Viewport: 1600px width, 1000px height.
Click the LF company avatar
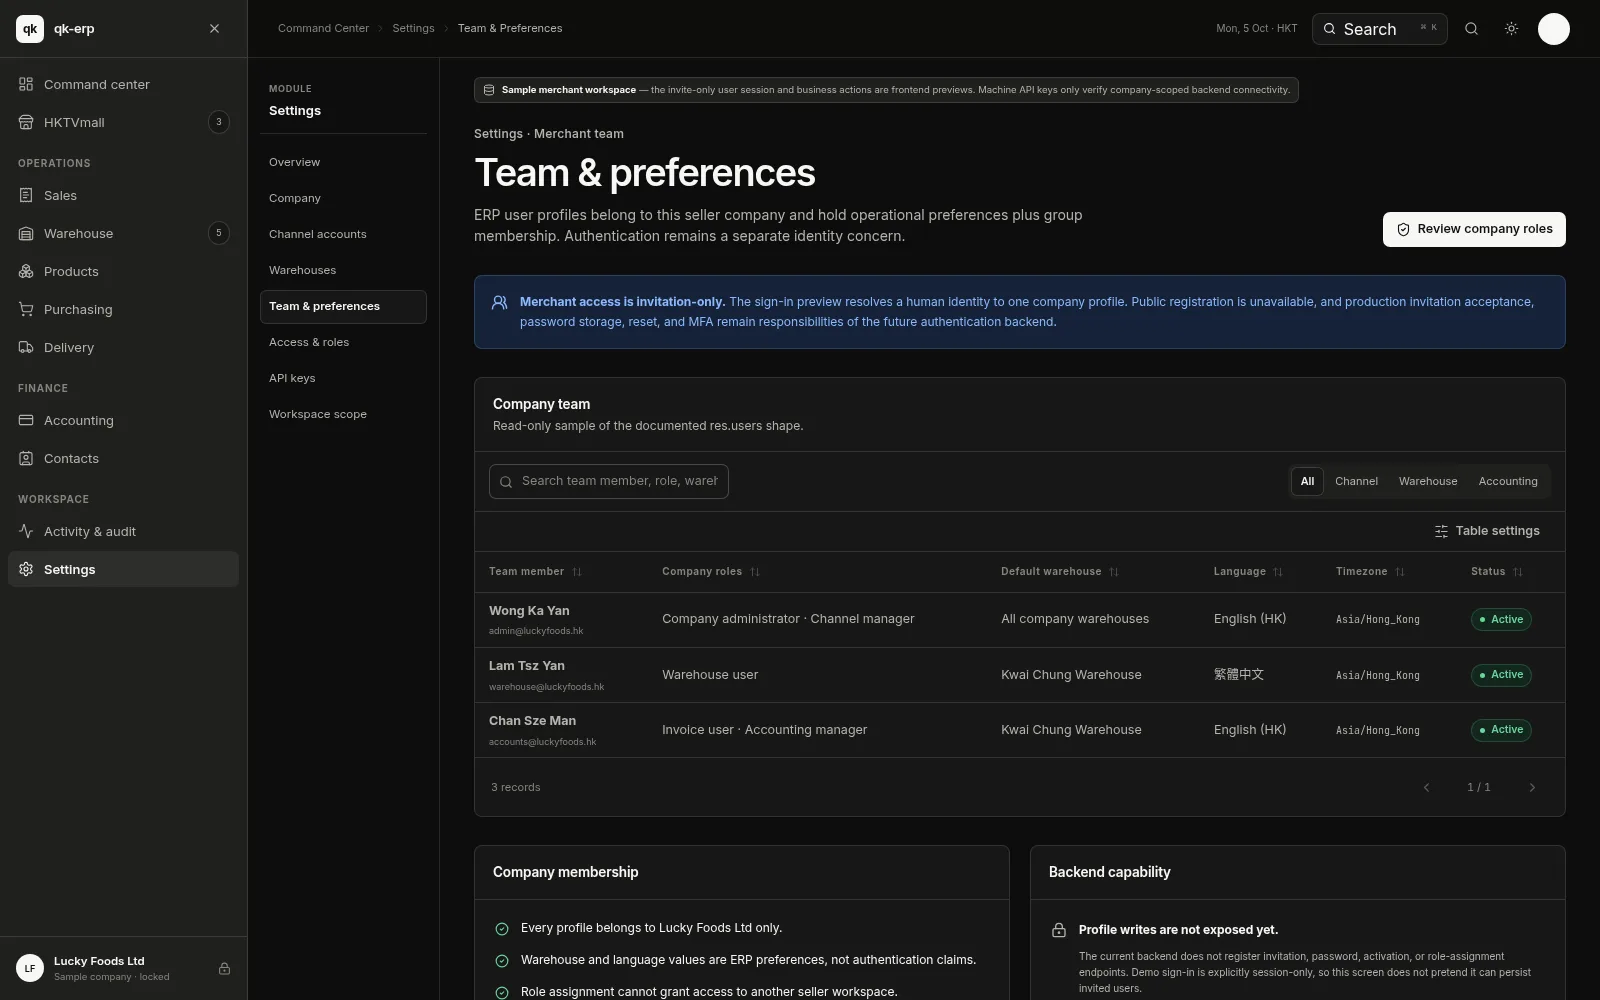[30, 968]
